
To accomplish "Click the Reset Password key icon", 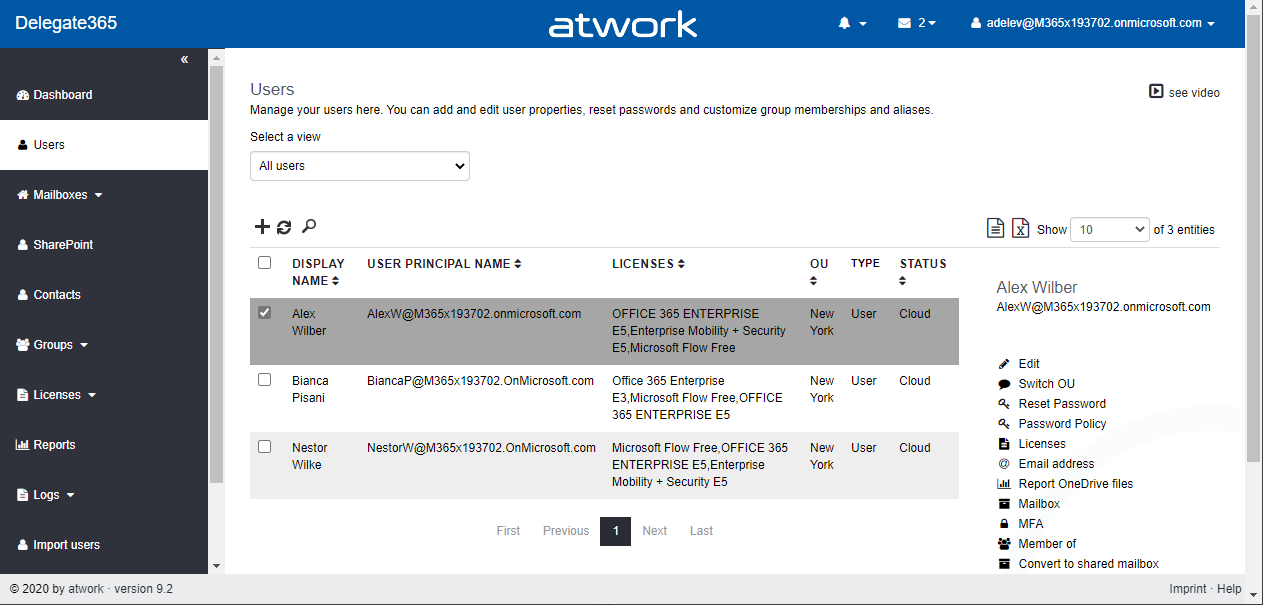I will coord(1004,404).
